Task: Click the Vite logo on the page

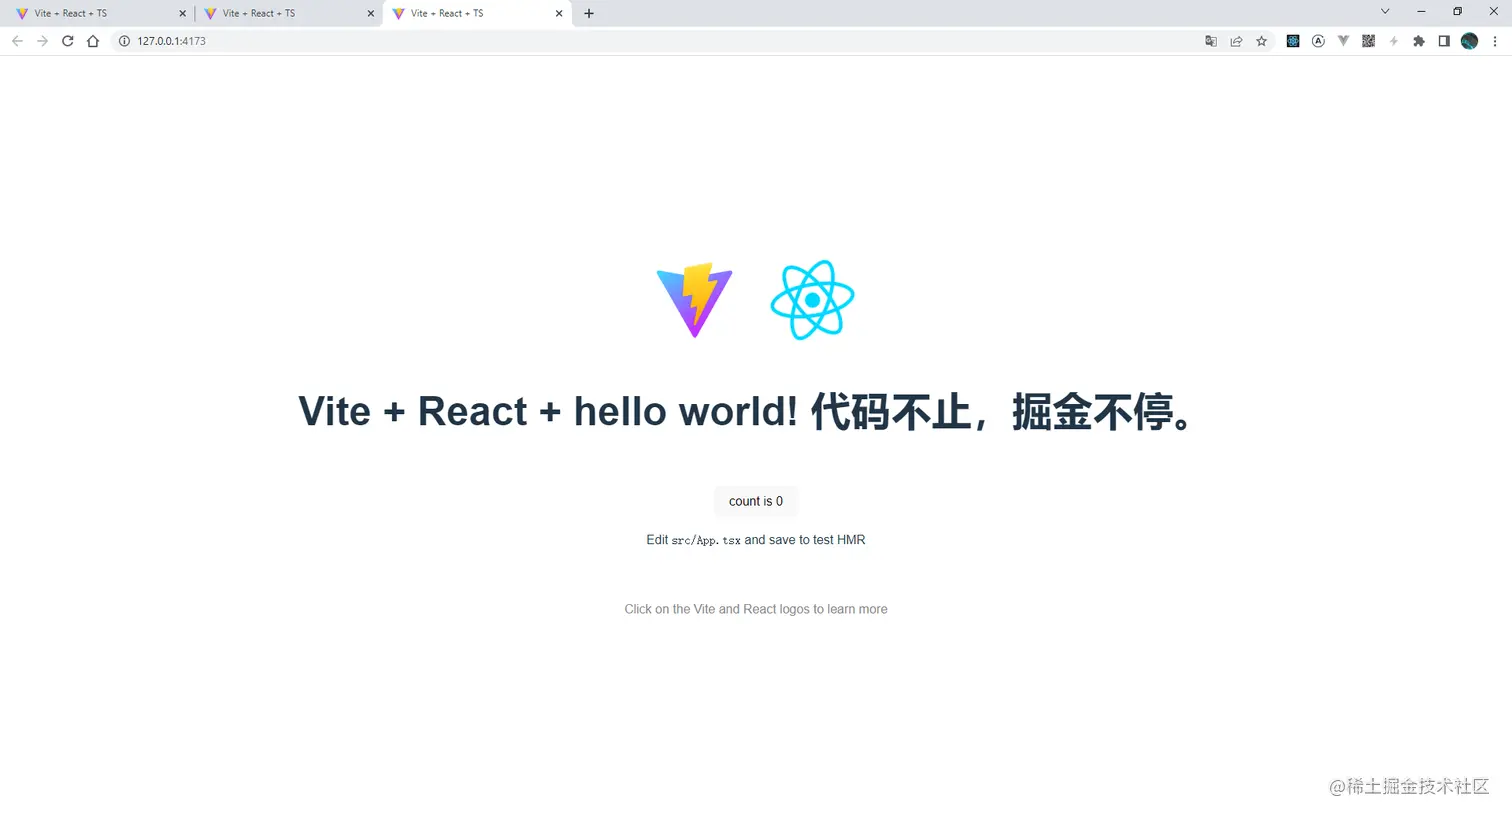Action: point(694,300)
